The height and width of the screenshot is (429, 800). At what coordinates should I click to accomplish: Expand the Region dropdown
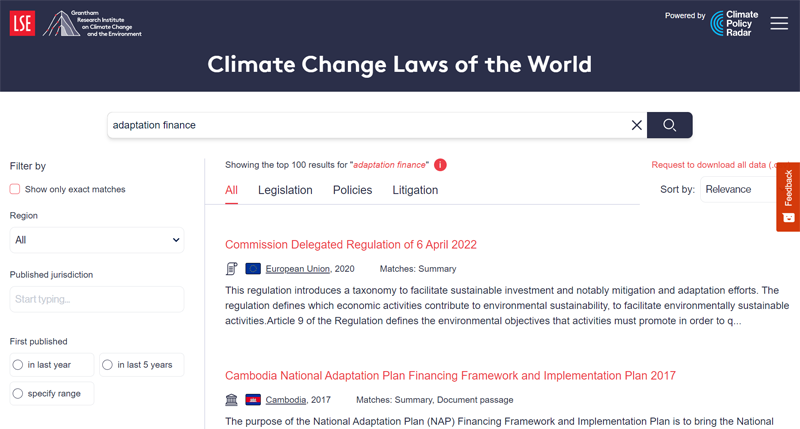97,240
